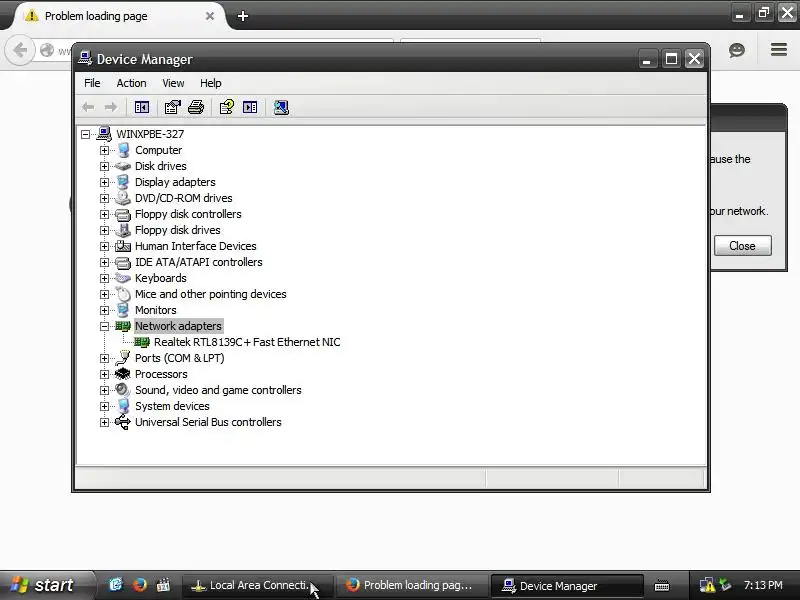Viewport: 800px width, 600px height.
Task: Click the Forward arrow in Device Manager toolbar
Action: [111, 107]
